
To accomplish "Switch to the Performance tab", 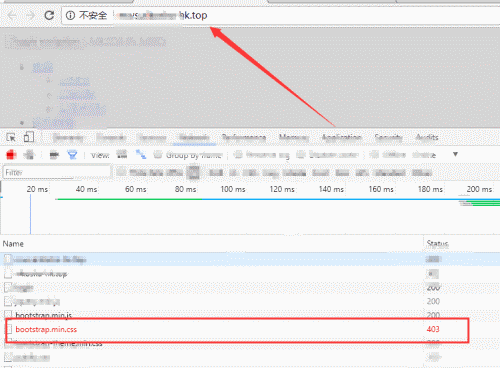I will tap(244, 137).
